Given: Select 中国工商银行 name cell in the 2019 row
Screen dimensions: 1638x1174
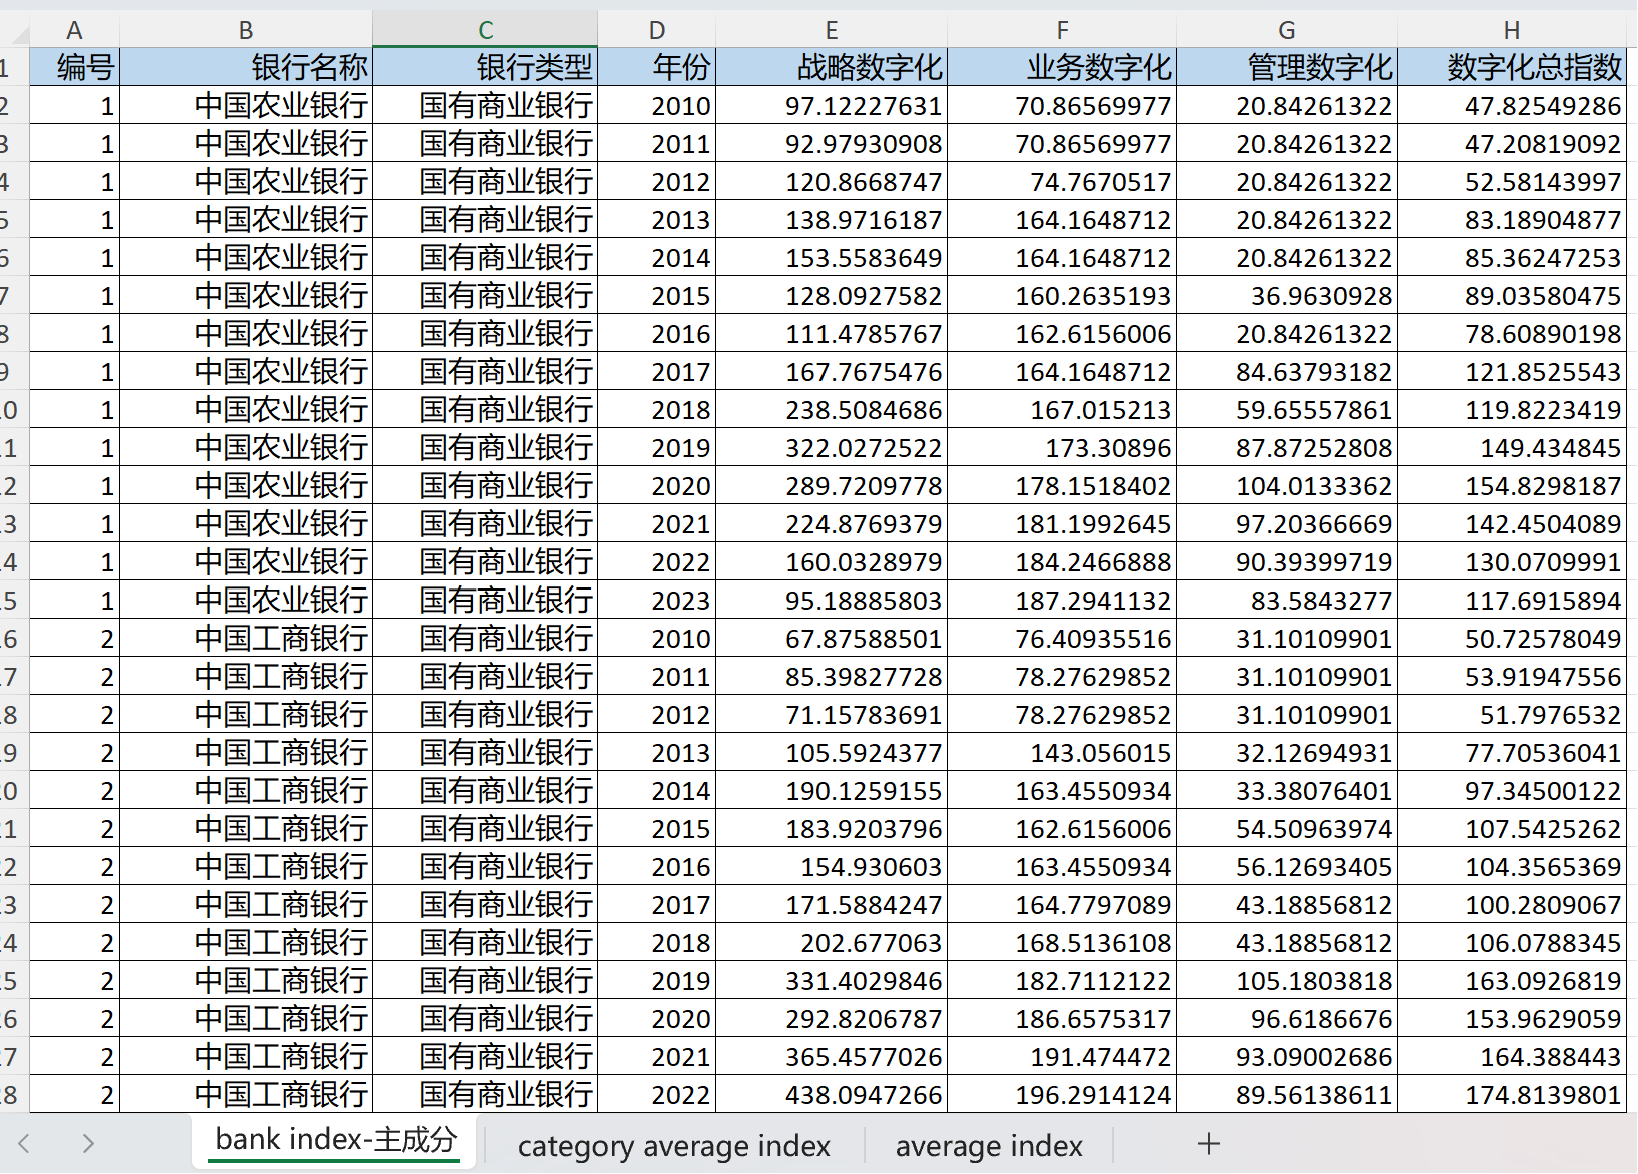Looking at the screenshot, I should pyautogui.click(x=246, y=980).
